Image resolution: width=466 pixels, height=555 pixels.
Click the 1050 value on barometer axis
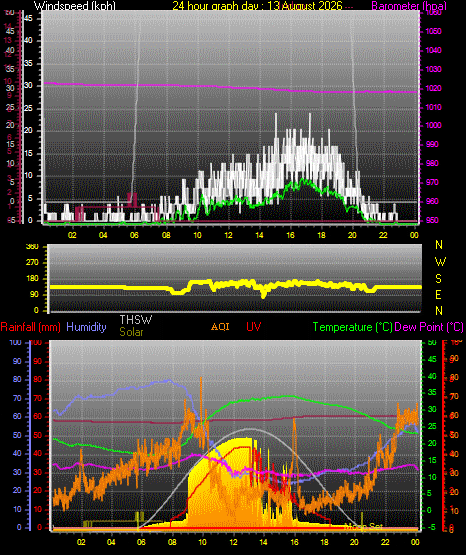(x=433, y=31)
